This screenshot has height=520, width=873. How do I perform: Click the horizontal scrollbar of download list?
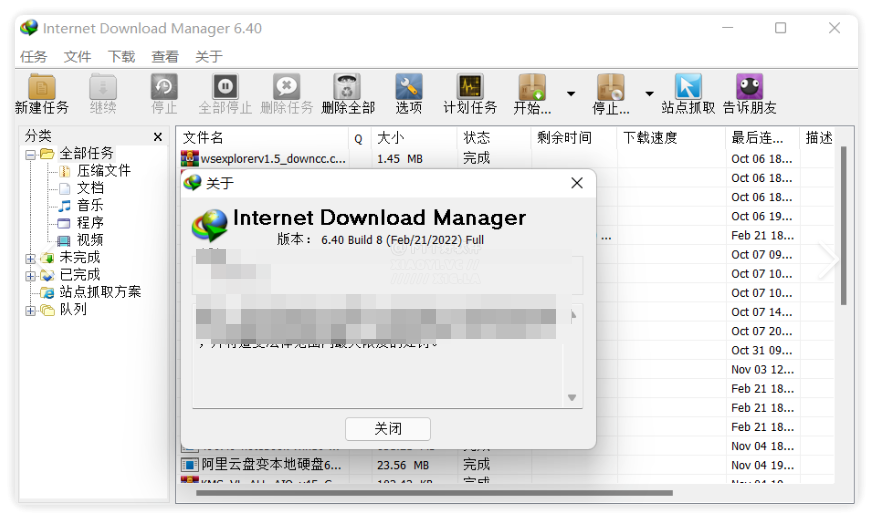coord(434,493)
